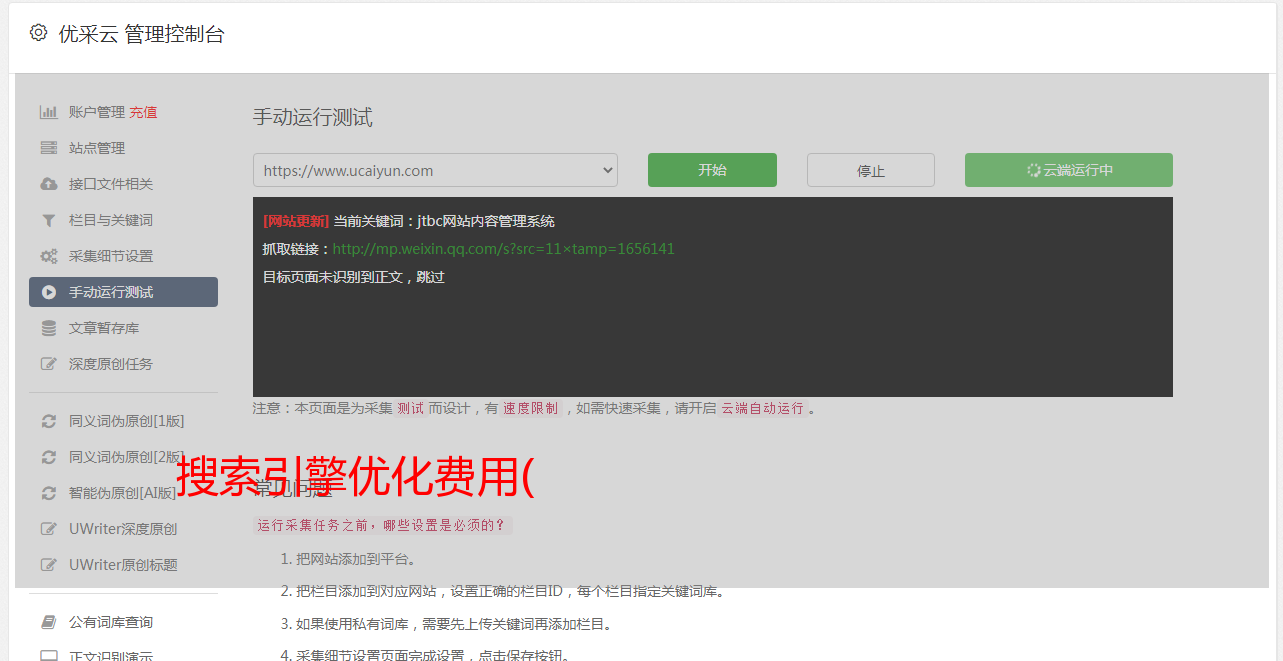The width and height of the screenshot is (1283, 661).
Task: Click the 云端运行中 status button
Action: pos(1069,170)
